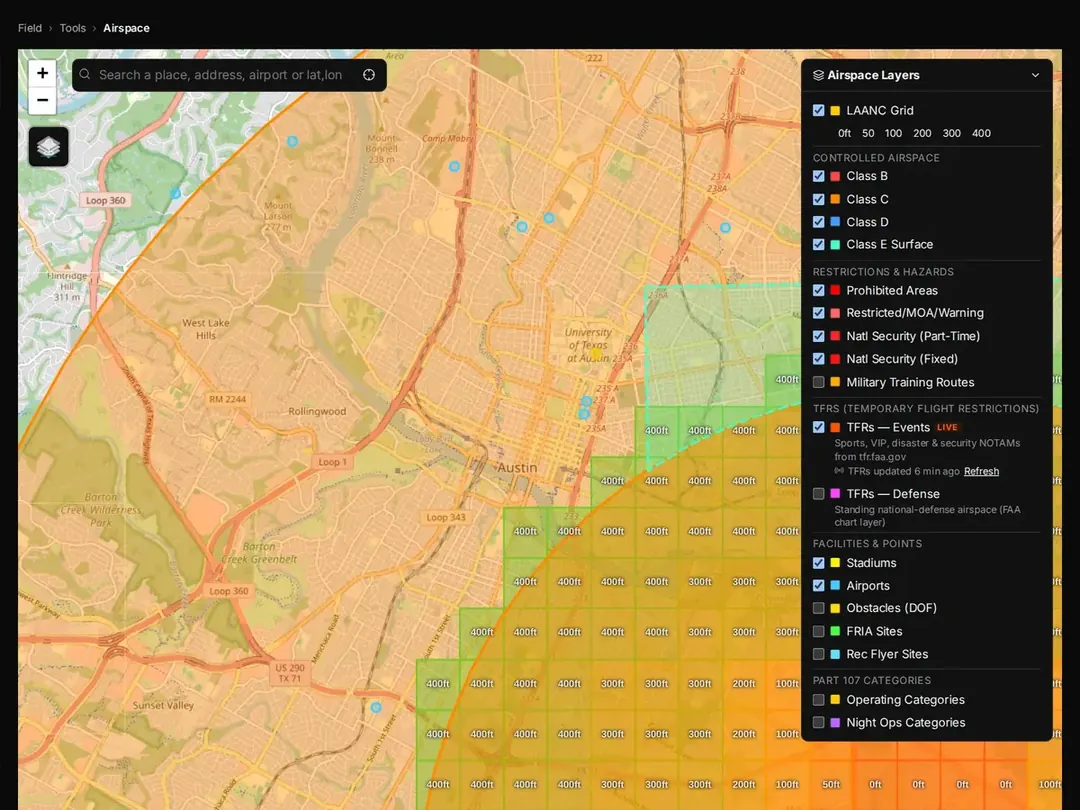Uncheck the Class E Surface layer
Viewport: 1080px width, 810px height.
[818, 245]
